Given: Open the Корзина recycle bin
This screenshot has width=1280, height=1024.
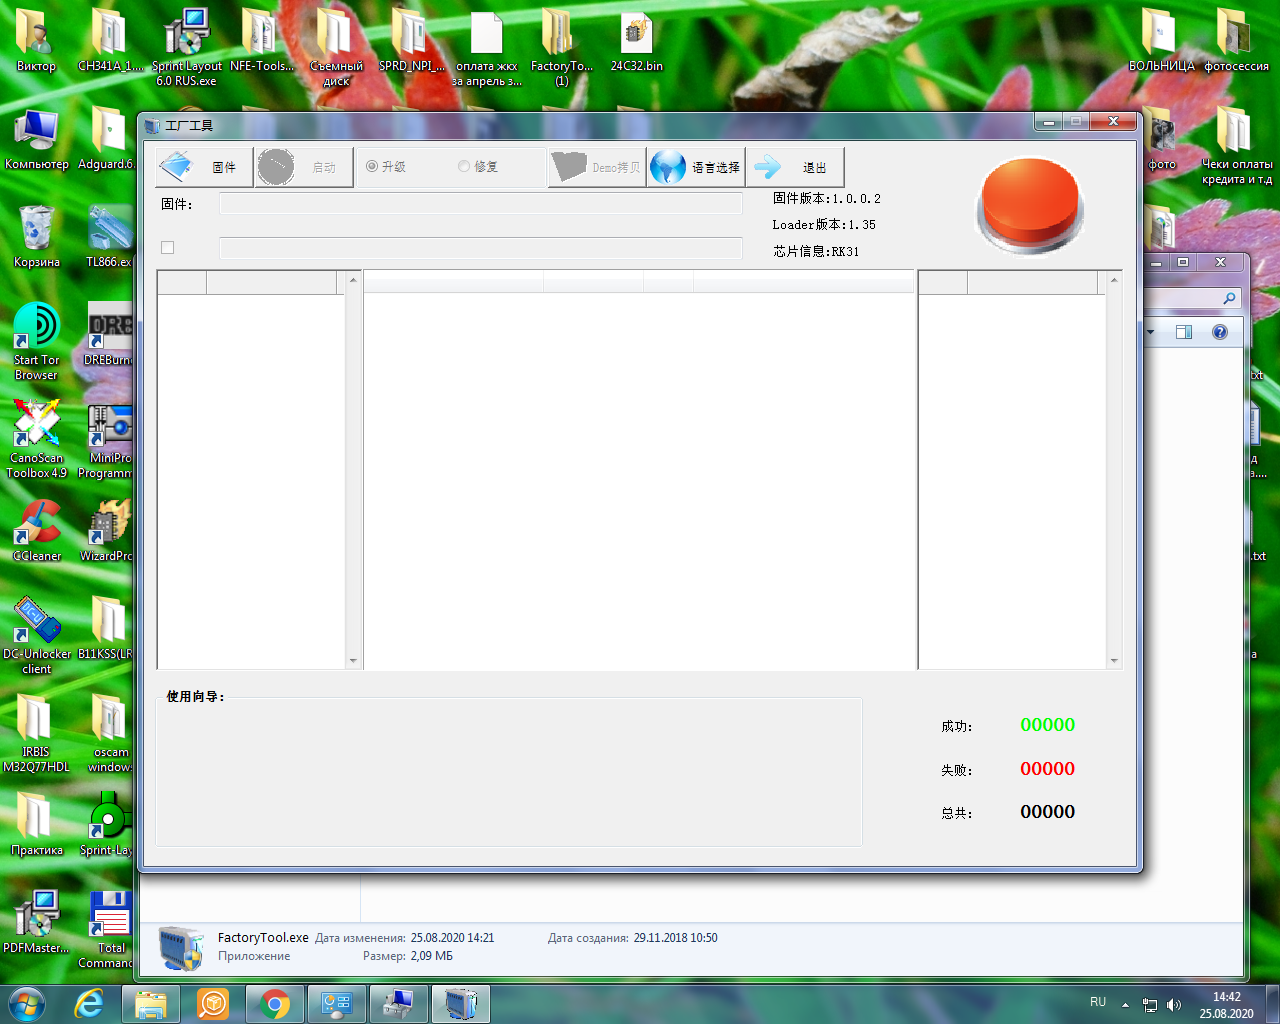Looking at the screenshot, I should click(x=36, y=236).
